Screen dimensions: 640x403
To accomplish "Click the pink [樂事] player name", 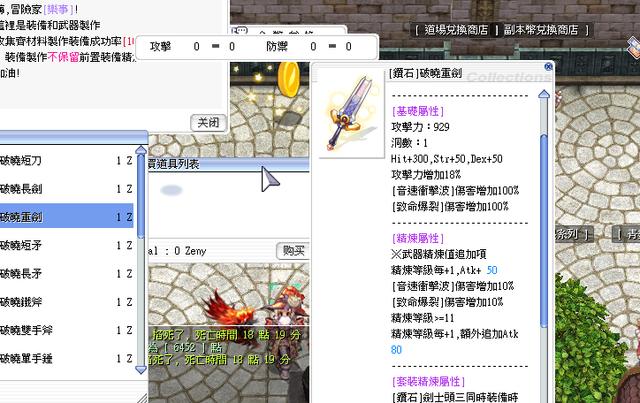I will pyautogui.click(x=58, y=9).
